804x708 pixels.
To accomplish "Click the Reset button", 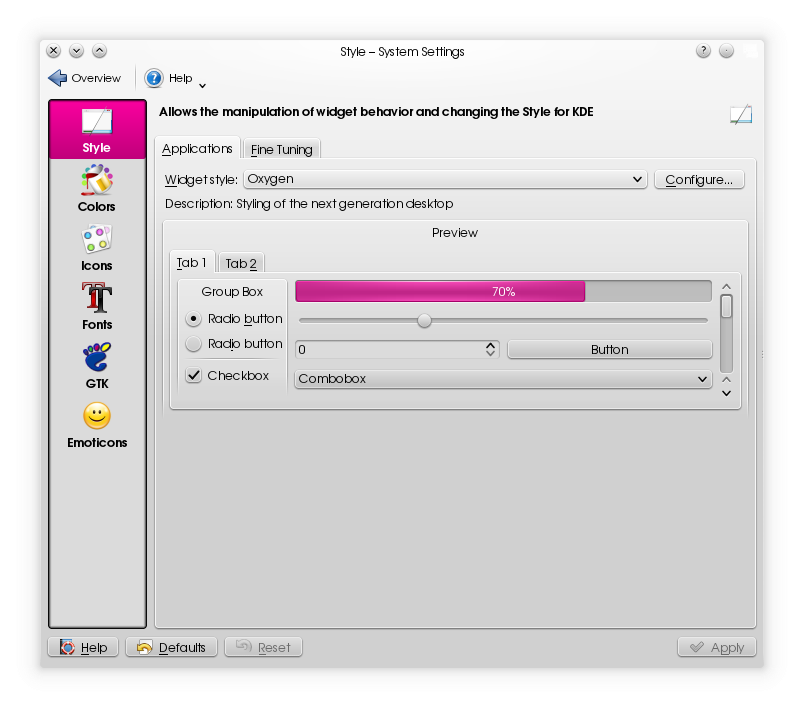I will pyautogui.click(x=263, y=648).
